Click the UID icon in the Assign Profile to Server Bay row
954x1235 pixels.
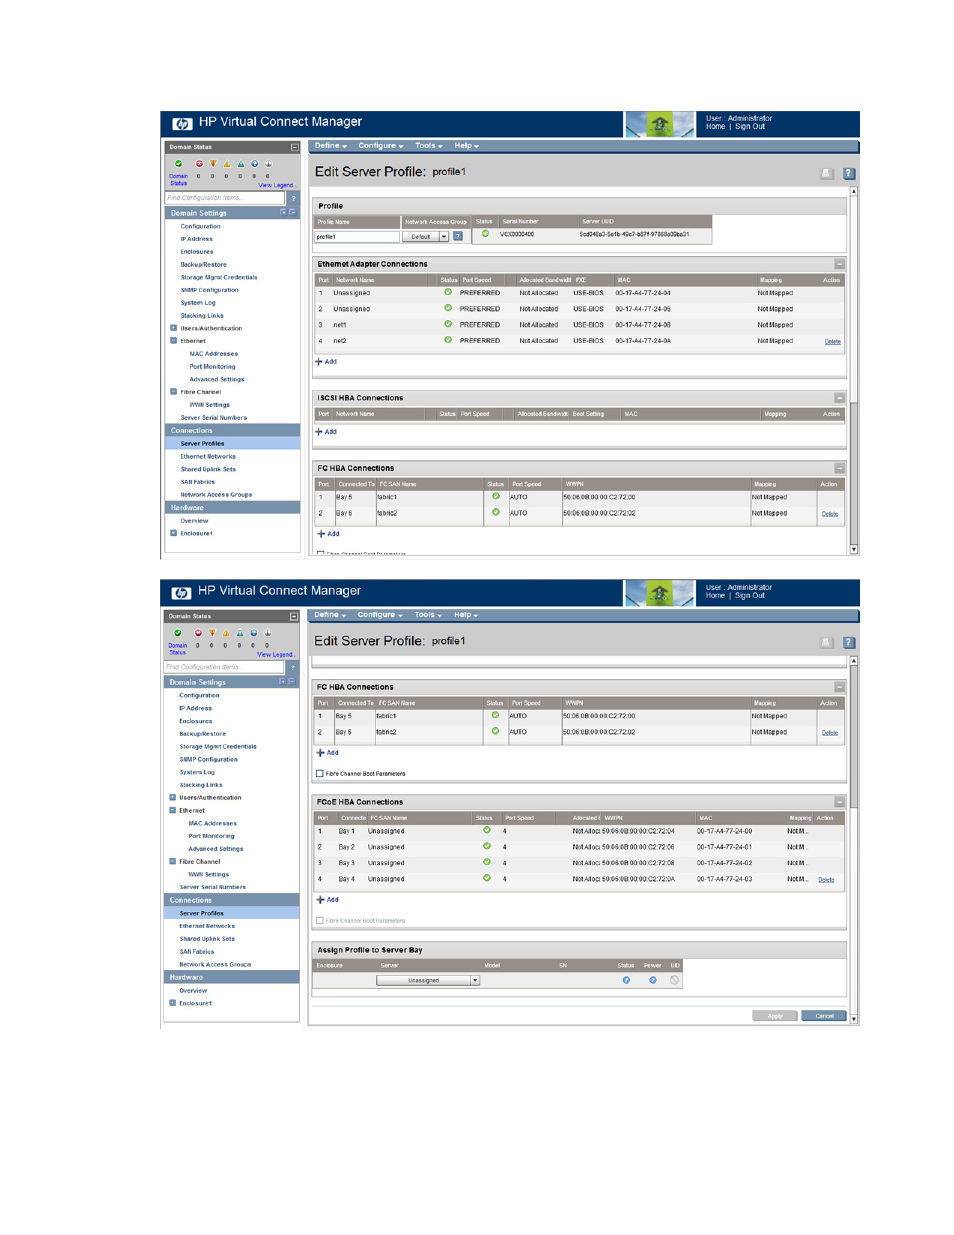click(x=675, y=980)
